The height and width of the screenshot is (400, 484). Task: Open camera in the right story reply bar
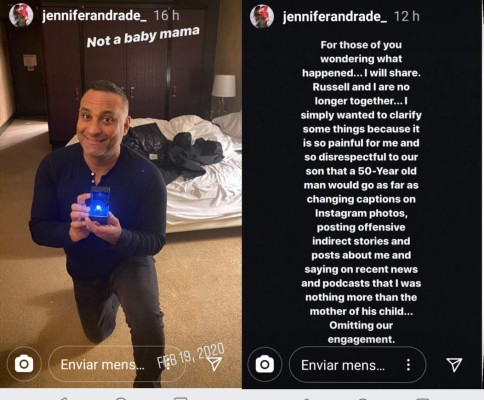pos(265,365)
